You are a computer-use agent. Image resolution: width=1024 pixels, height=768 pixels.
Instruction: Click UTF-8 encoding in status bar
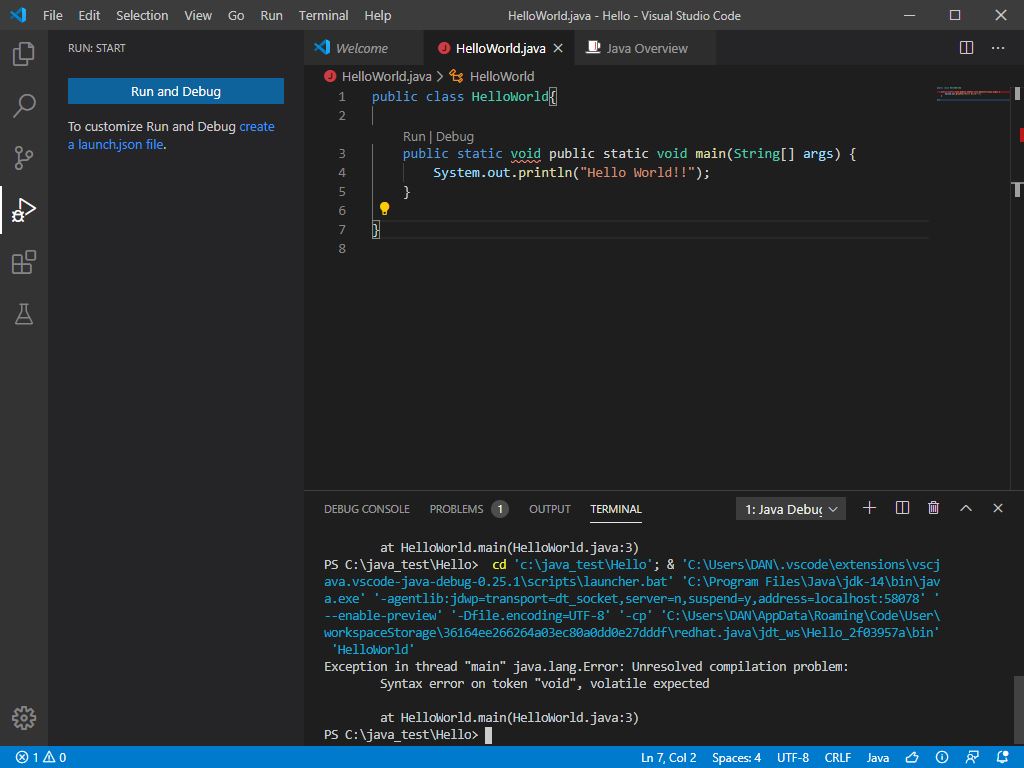click(793, 758)
